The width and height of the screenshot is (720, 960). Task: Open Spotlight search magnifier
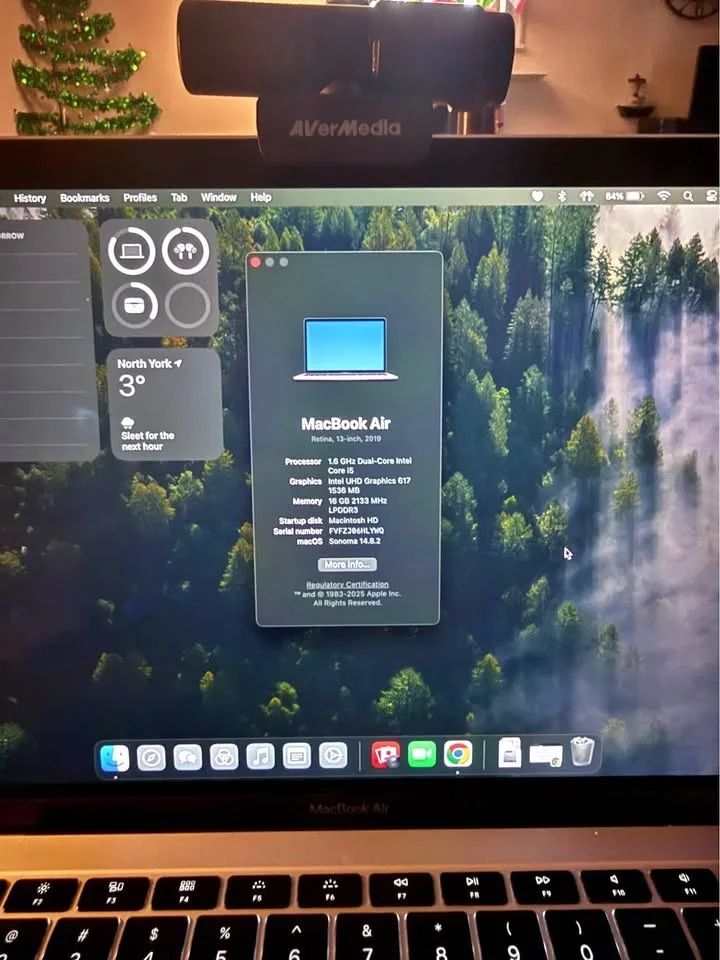point(688,196)
